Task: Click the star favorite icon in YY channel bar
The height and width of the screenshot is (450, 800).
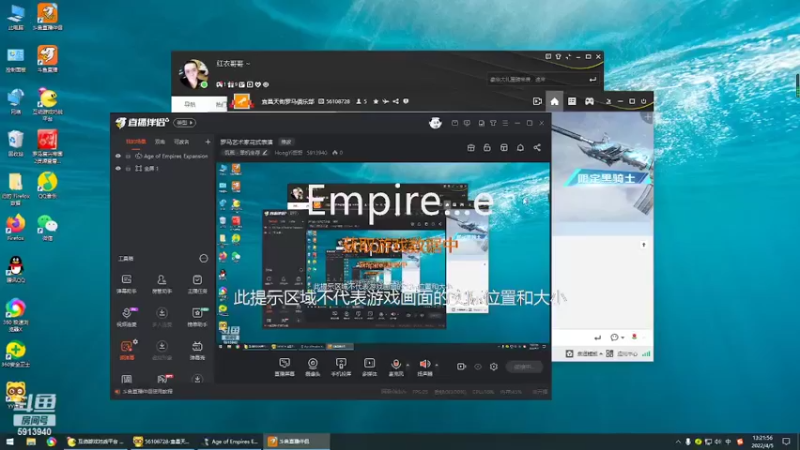Action: (376, 101)
